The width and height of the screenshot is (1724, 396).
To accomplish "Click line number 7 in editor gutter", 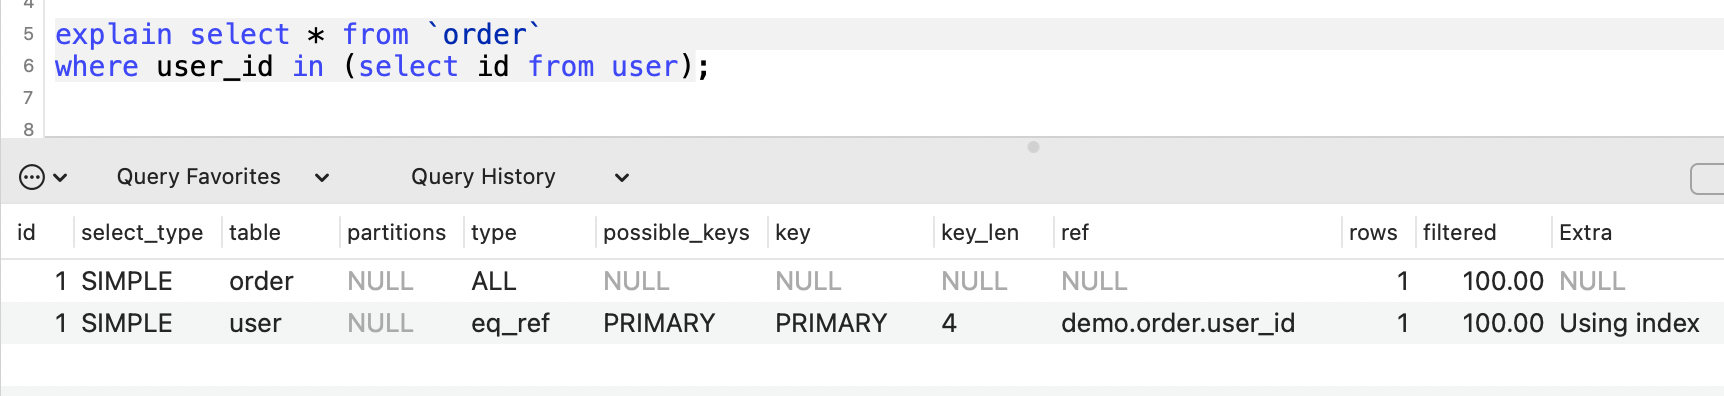I will (28, 98).
